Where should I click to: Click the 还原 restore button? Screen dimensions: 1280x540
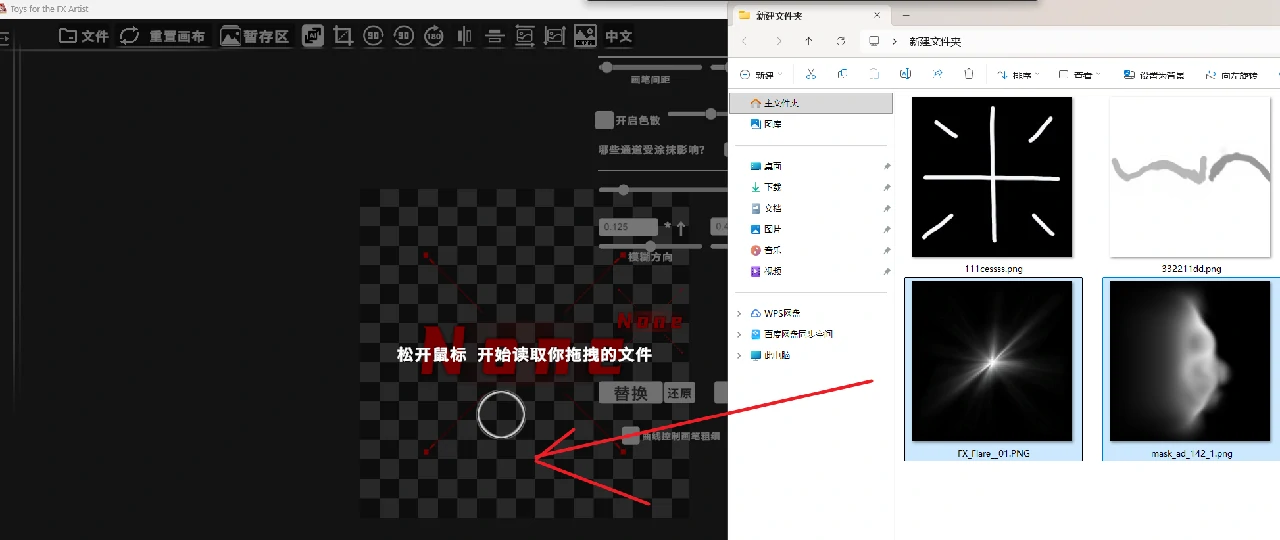pyautogui.click(x=679, y=393)
